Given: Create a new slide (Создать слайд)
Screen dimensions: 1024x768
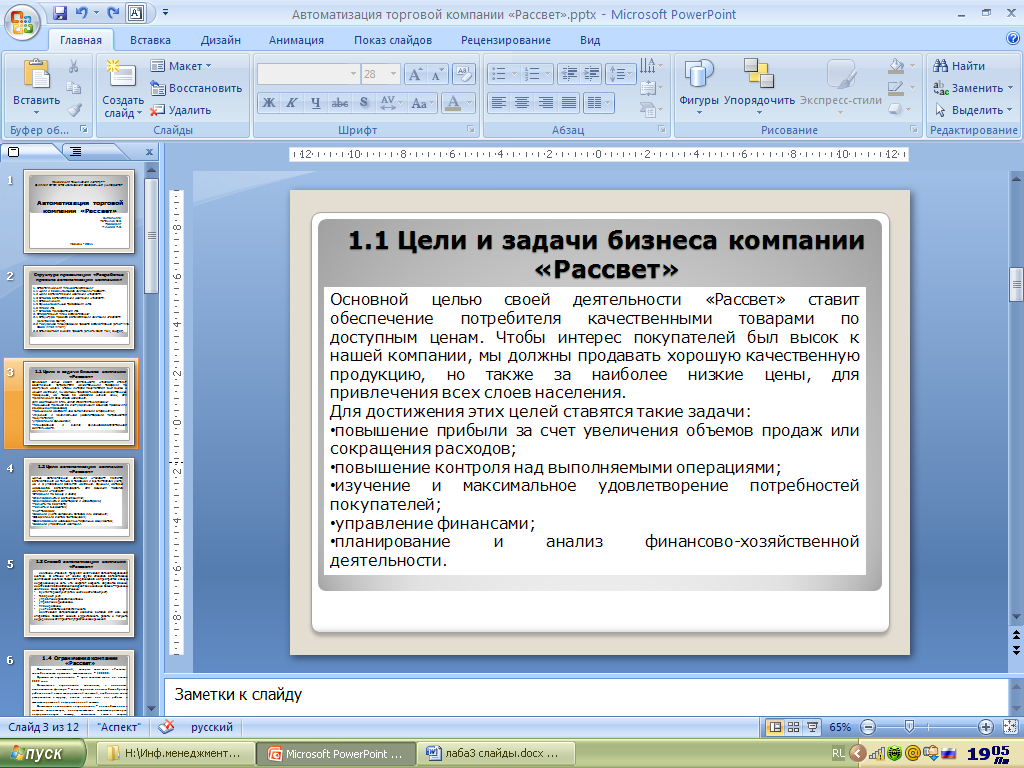Looking at the screenshot, I should tap(122, 89).
